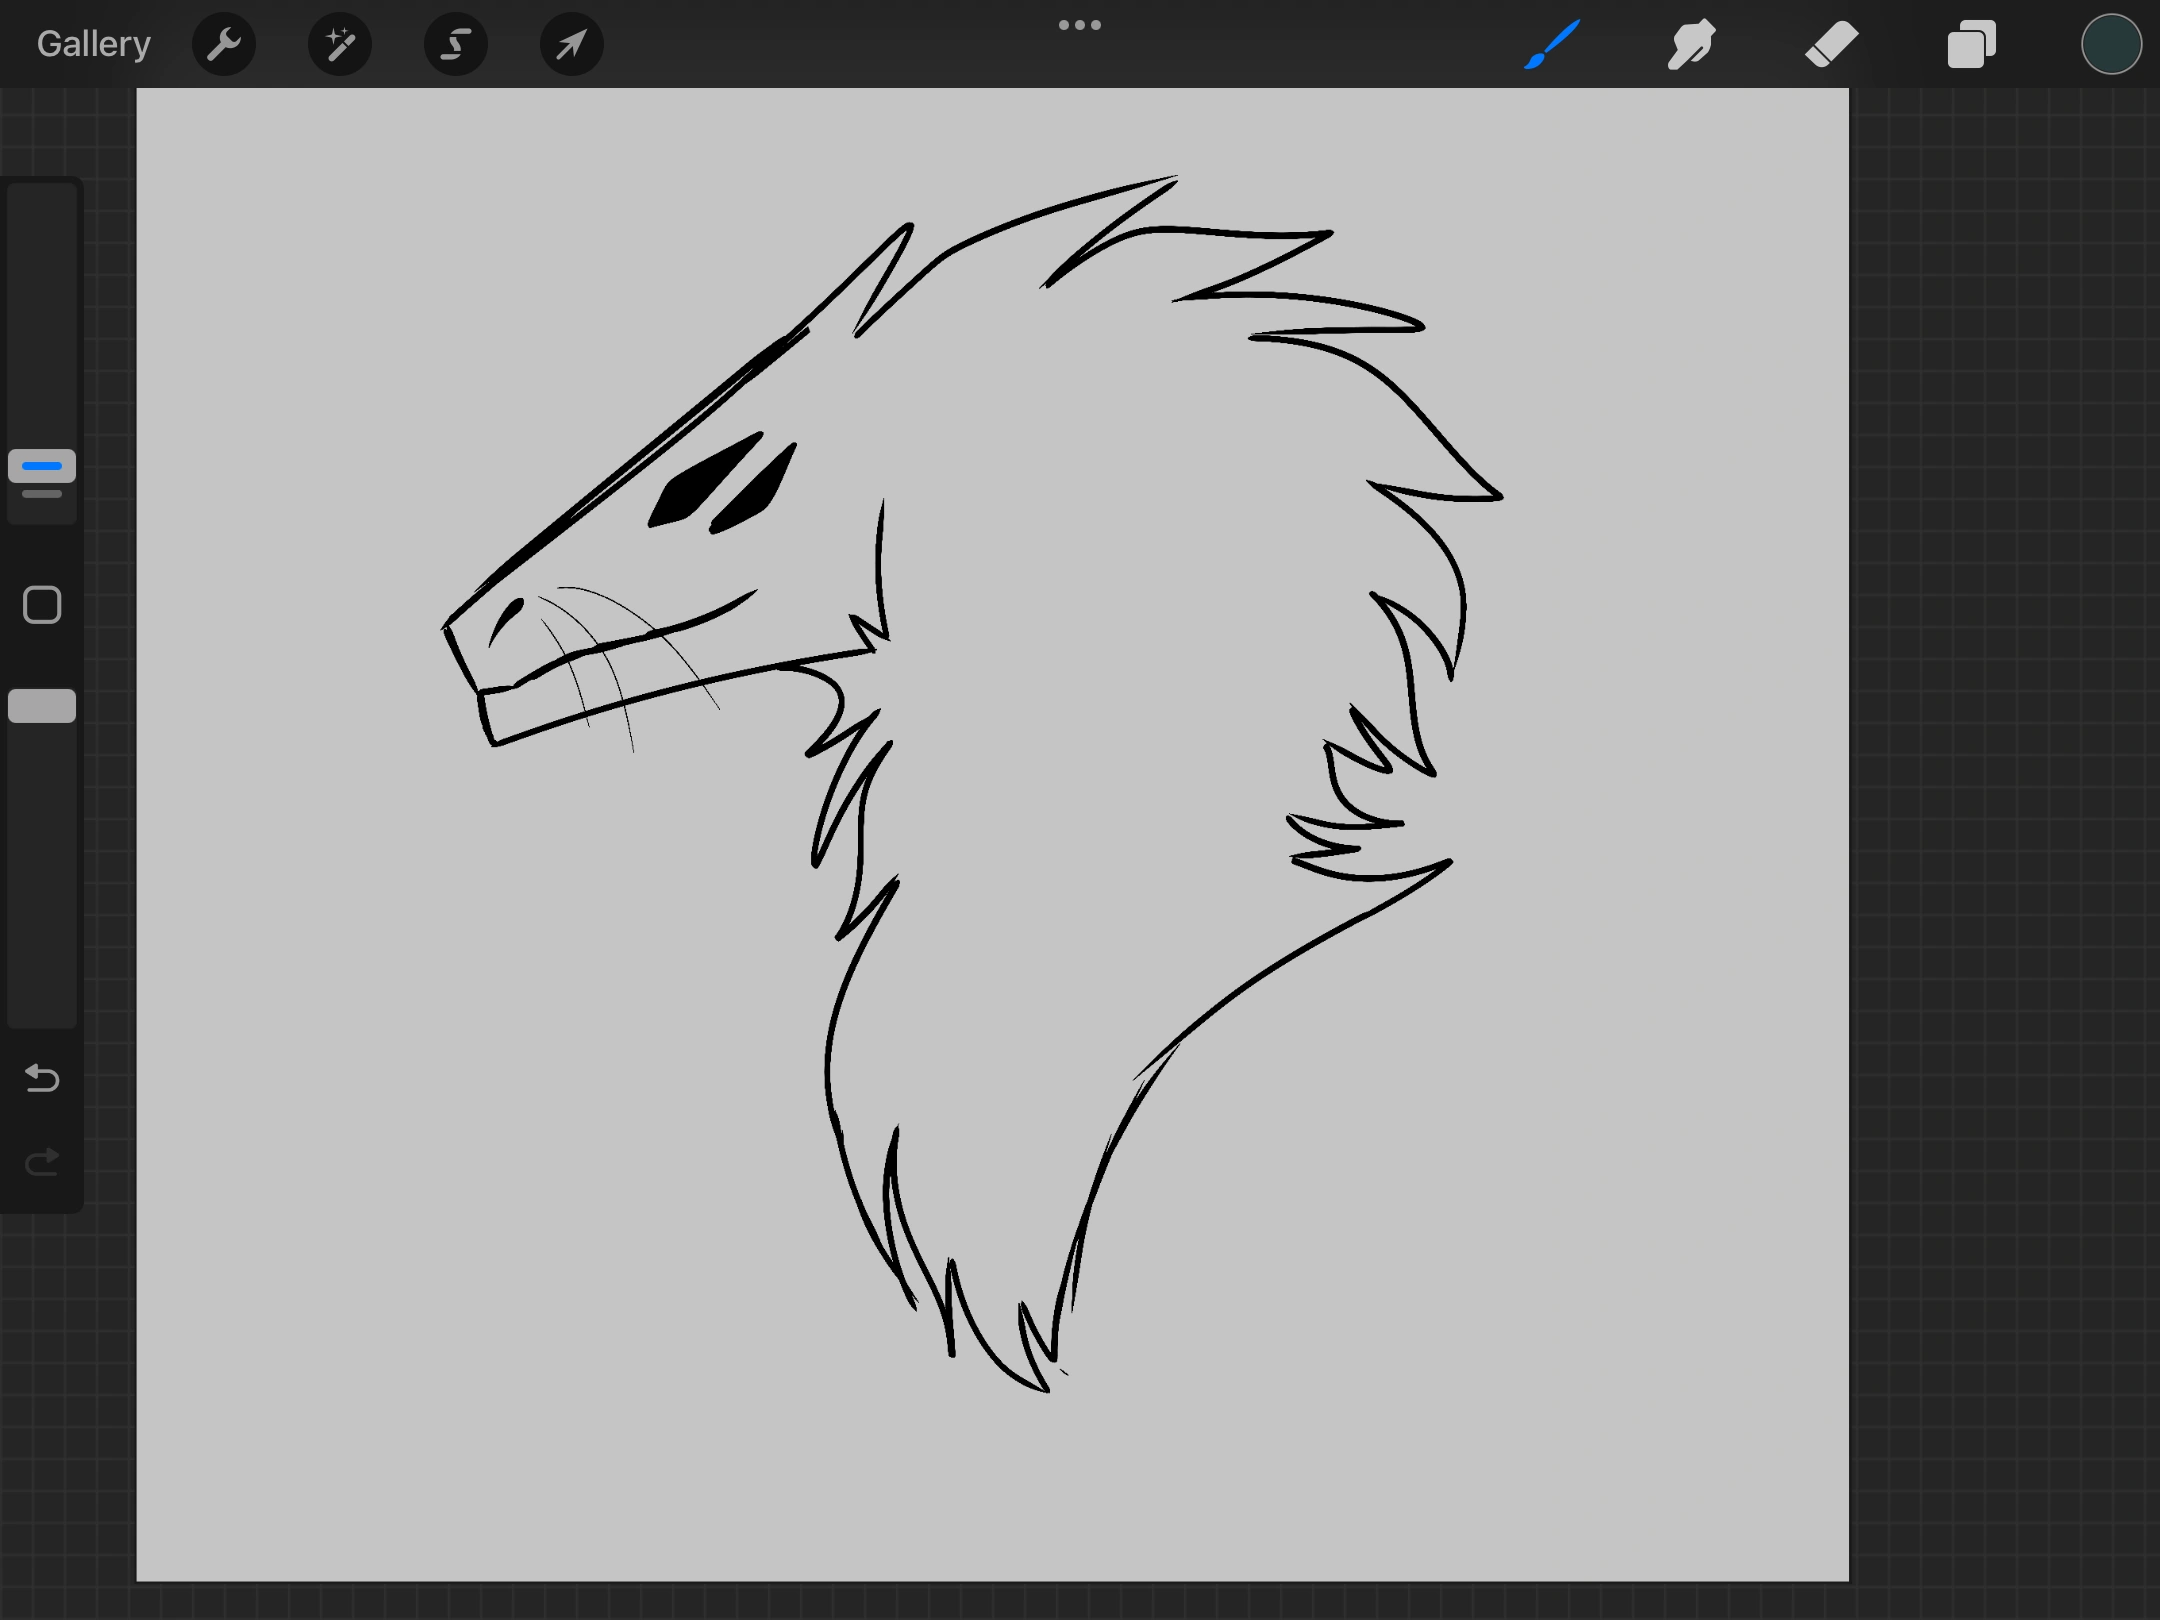This screenshot has width=2160, height=1620.
Task: Open the Actions wrench menu
Action: click(224, 44)
